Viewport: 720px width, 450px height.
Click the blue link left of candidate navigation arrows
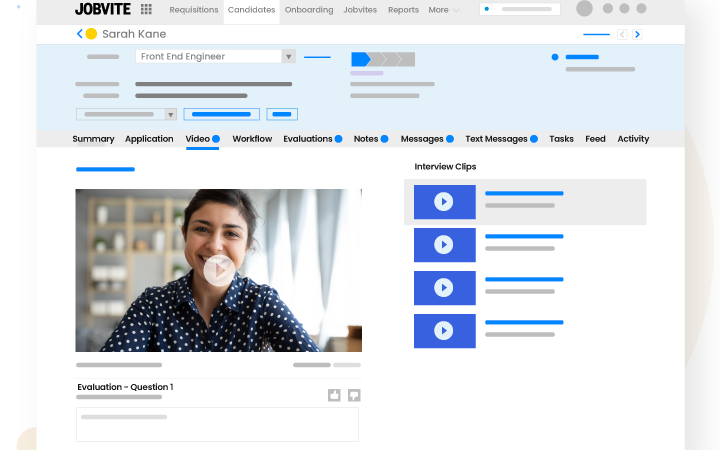[x=596, y=34]
